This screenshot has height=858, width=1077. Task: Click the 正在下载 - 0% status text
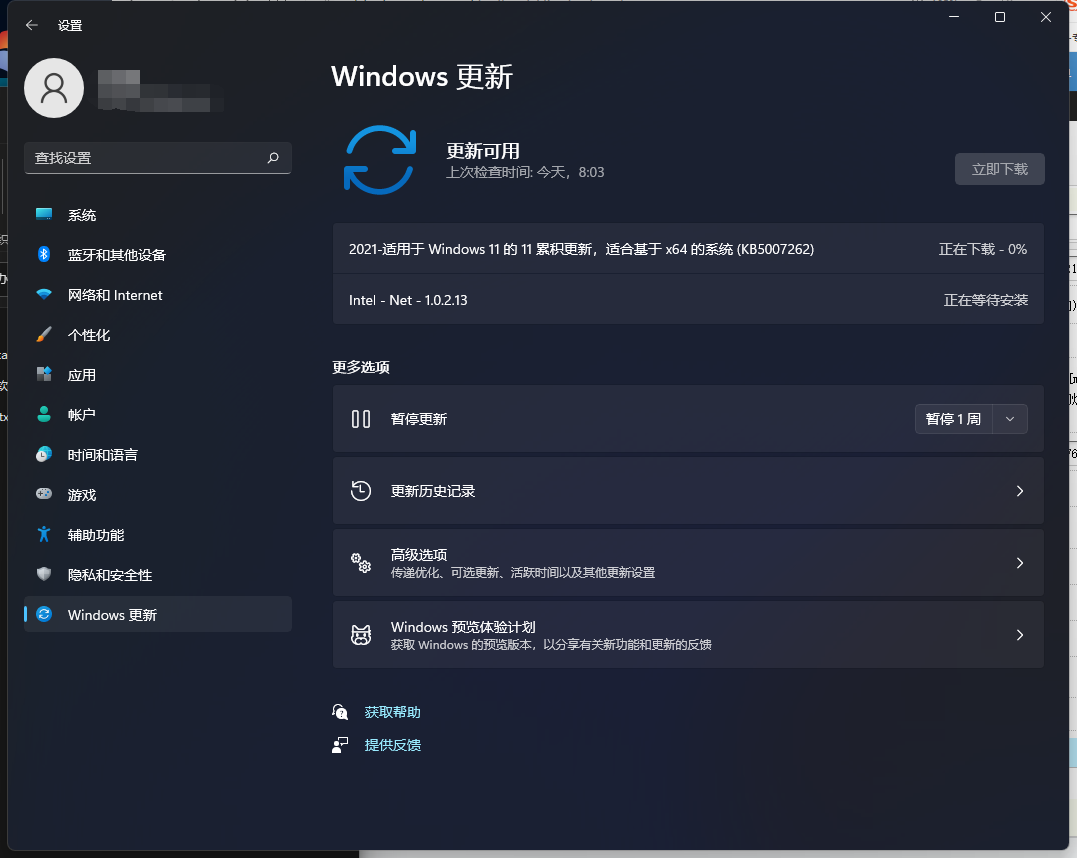(x=983, y=249)
